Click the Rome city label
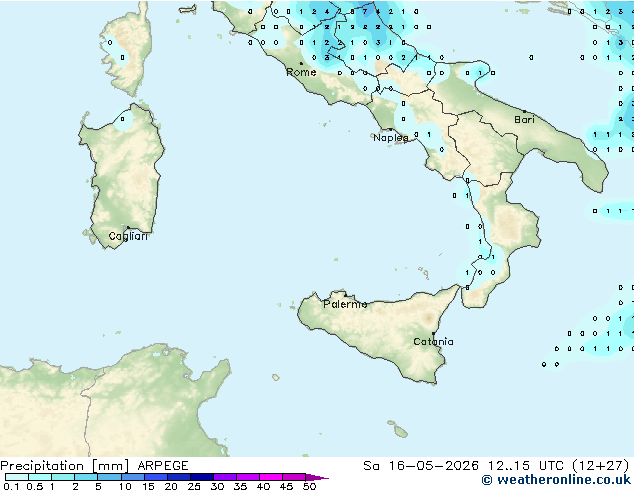The width and height of the screenshot is (634, 490). pos(301,72)
